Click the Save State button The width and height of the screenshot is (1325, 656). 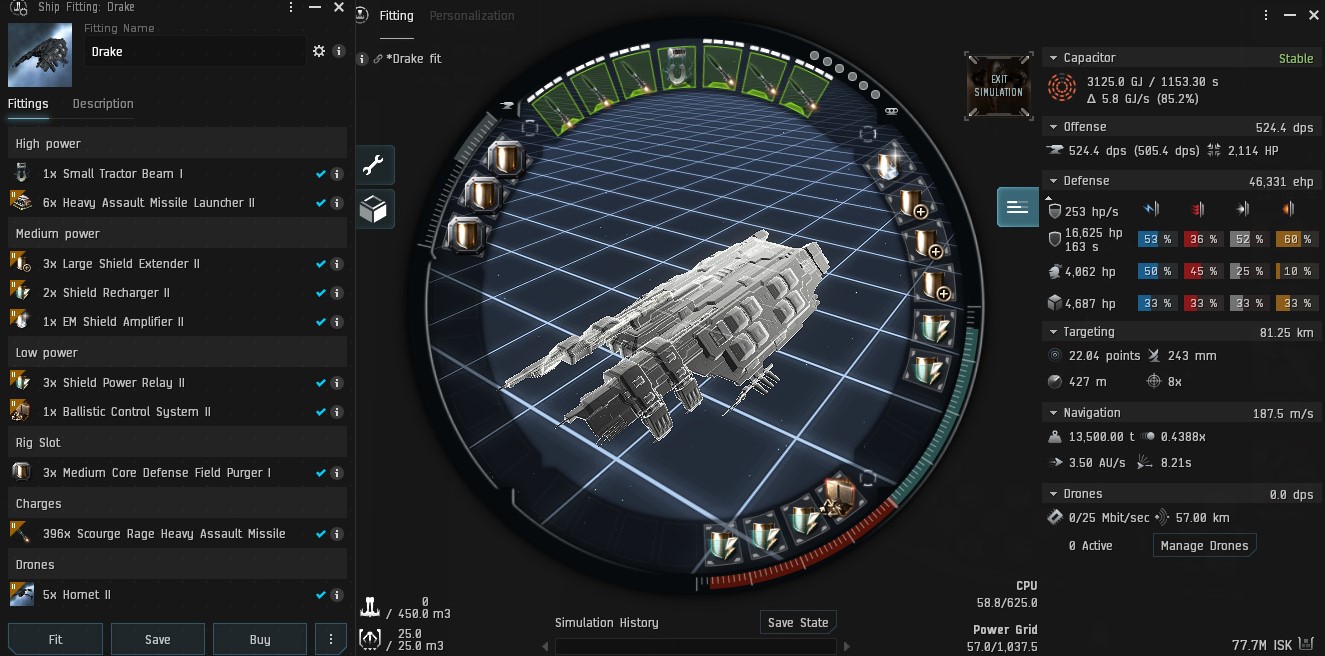(798, 622)
